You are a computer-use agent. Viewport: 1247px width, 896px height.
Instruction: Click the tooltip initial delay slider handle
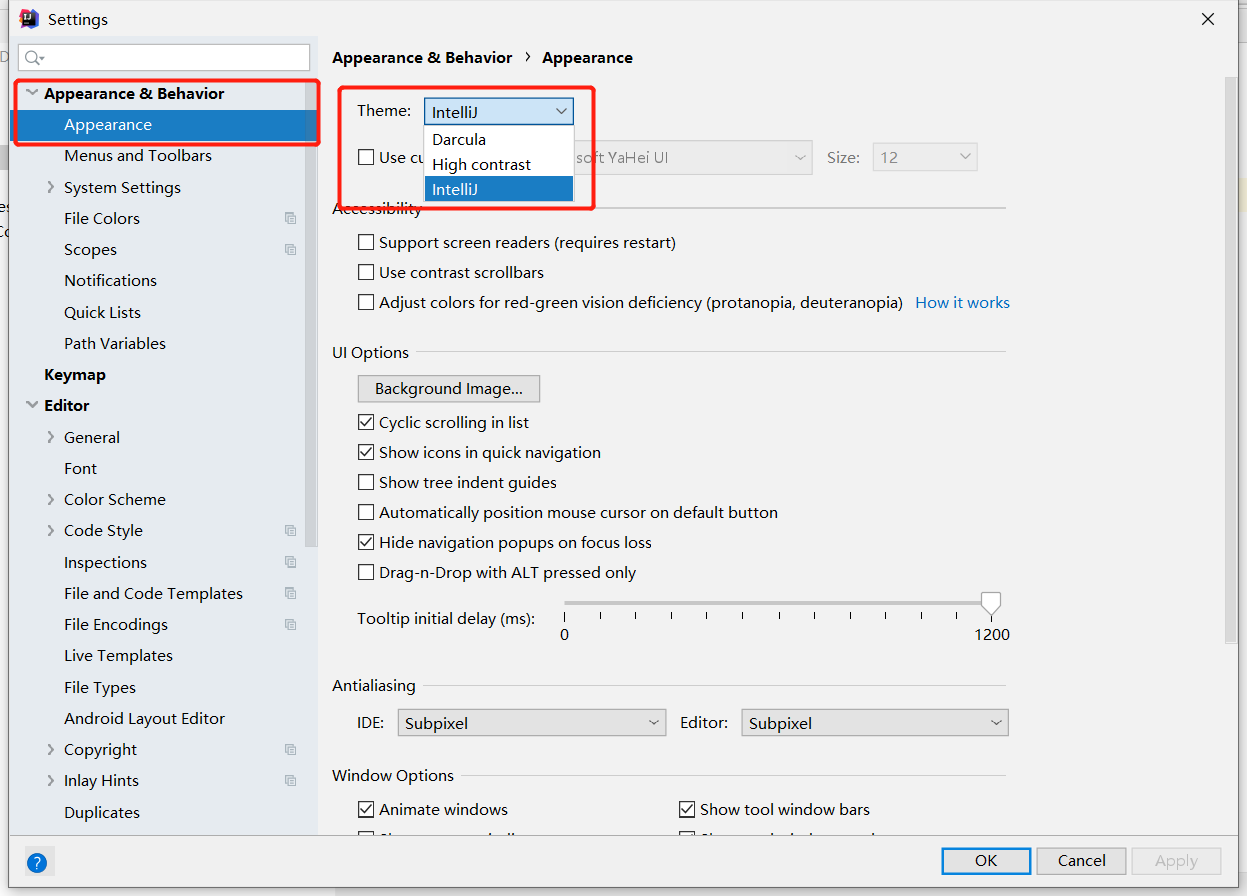pyautogui.click(x=990, y=603)
